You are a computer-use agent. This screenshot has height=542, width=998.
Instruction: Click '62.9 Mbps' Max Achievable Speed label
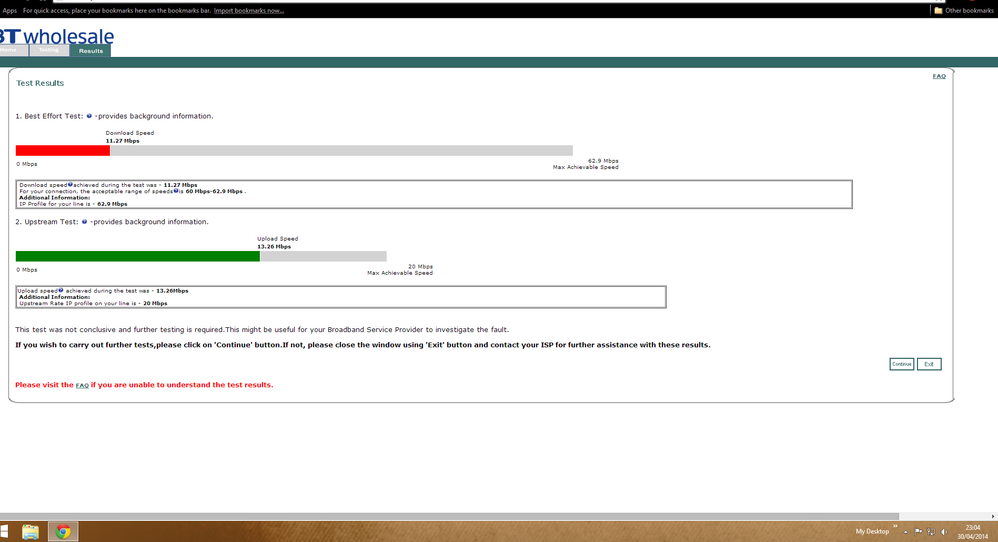(603, 161)
